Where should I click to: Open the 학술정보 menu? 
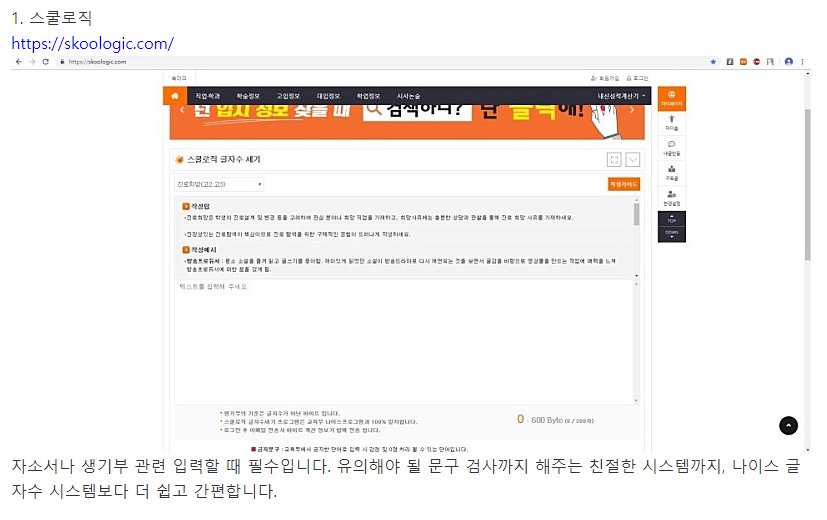tap(248, 96)
